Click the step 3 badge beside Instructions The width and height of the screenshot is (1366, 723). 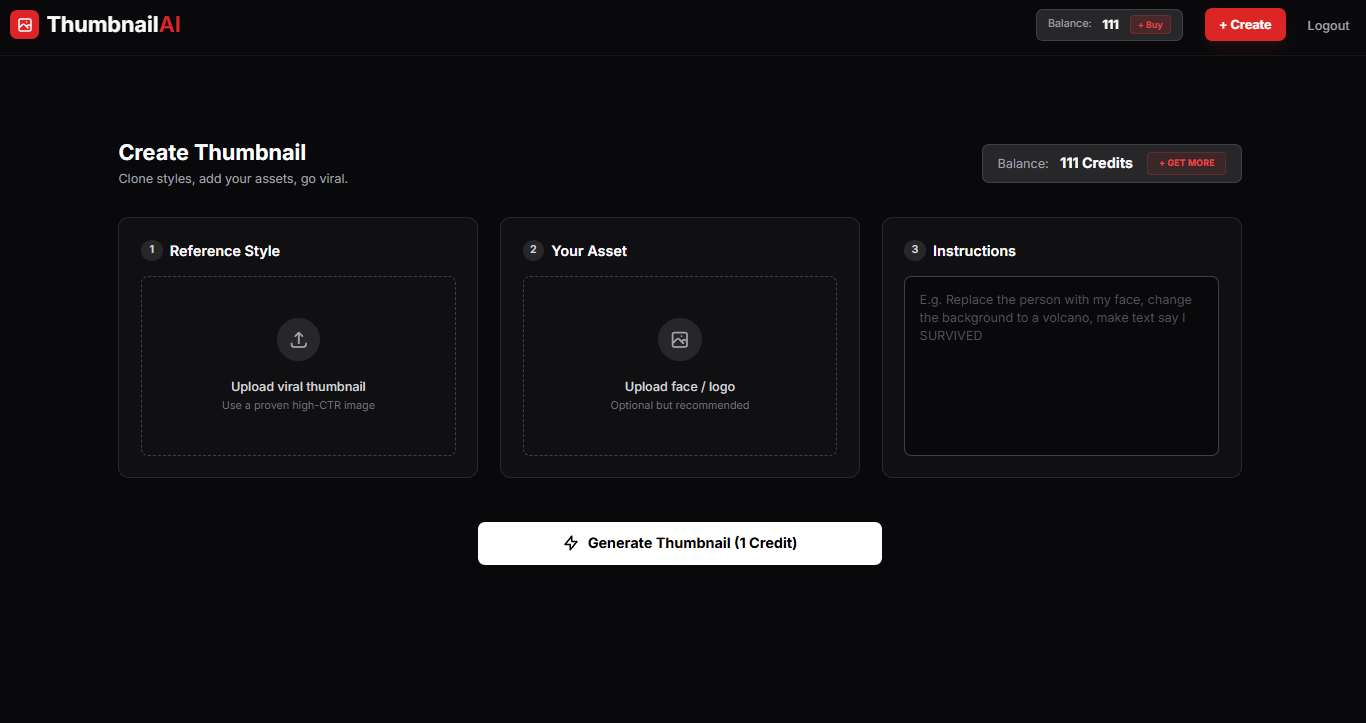(x=913, y=250)
